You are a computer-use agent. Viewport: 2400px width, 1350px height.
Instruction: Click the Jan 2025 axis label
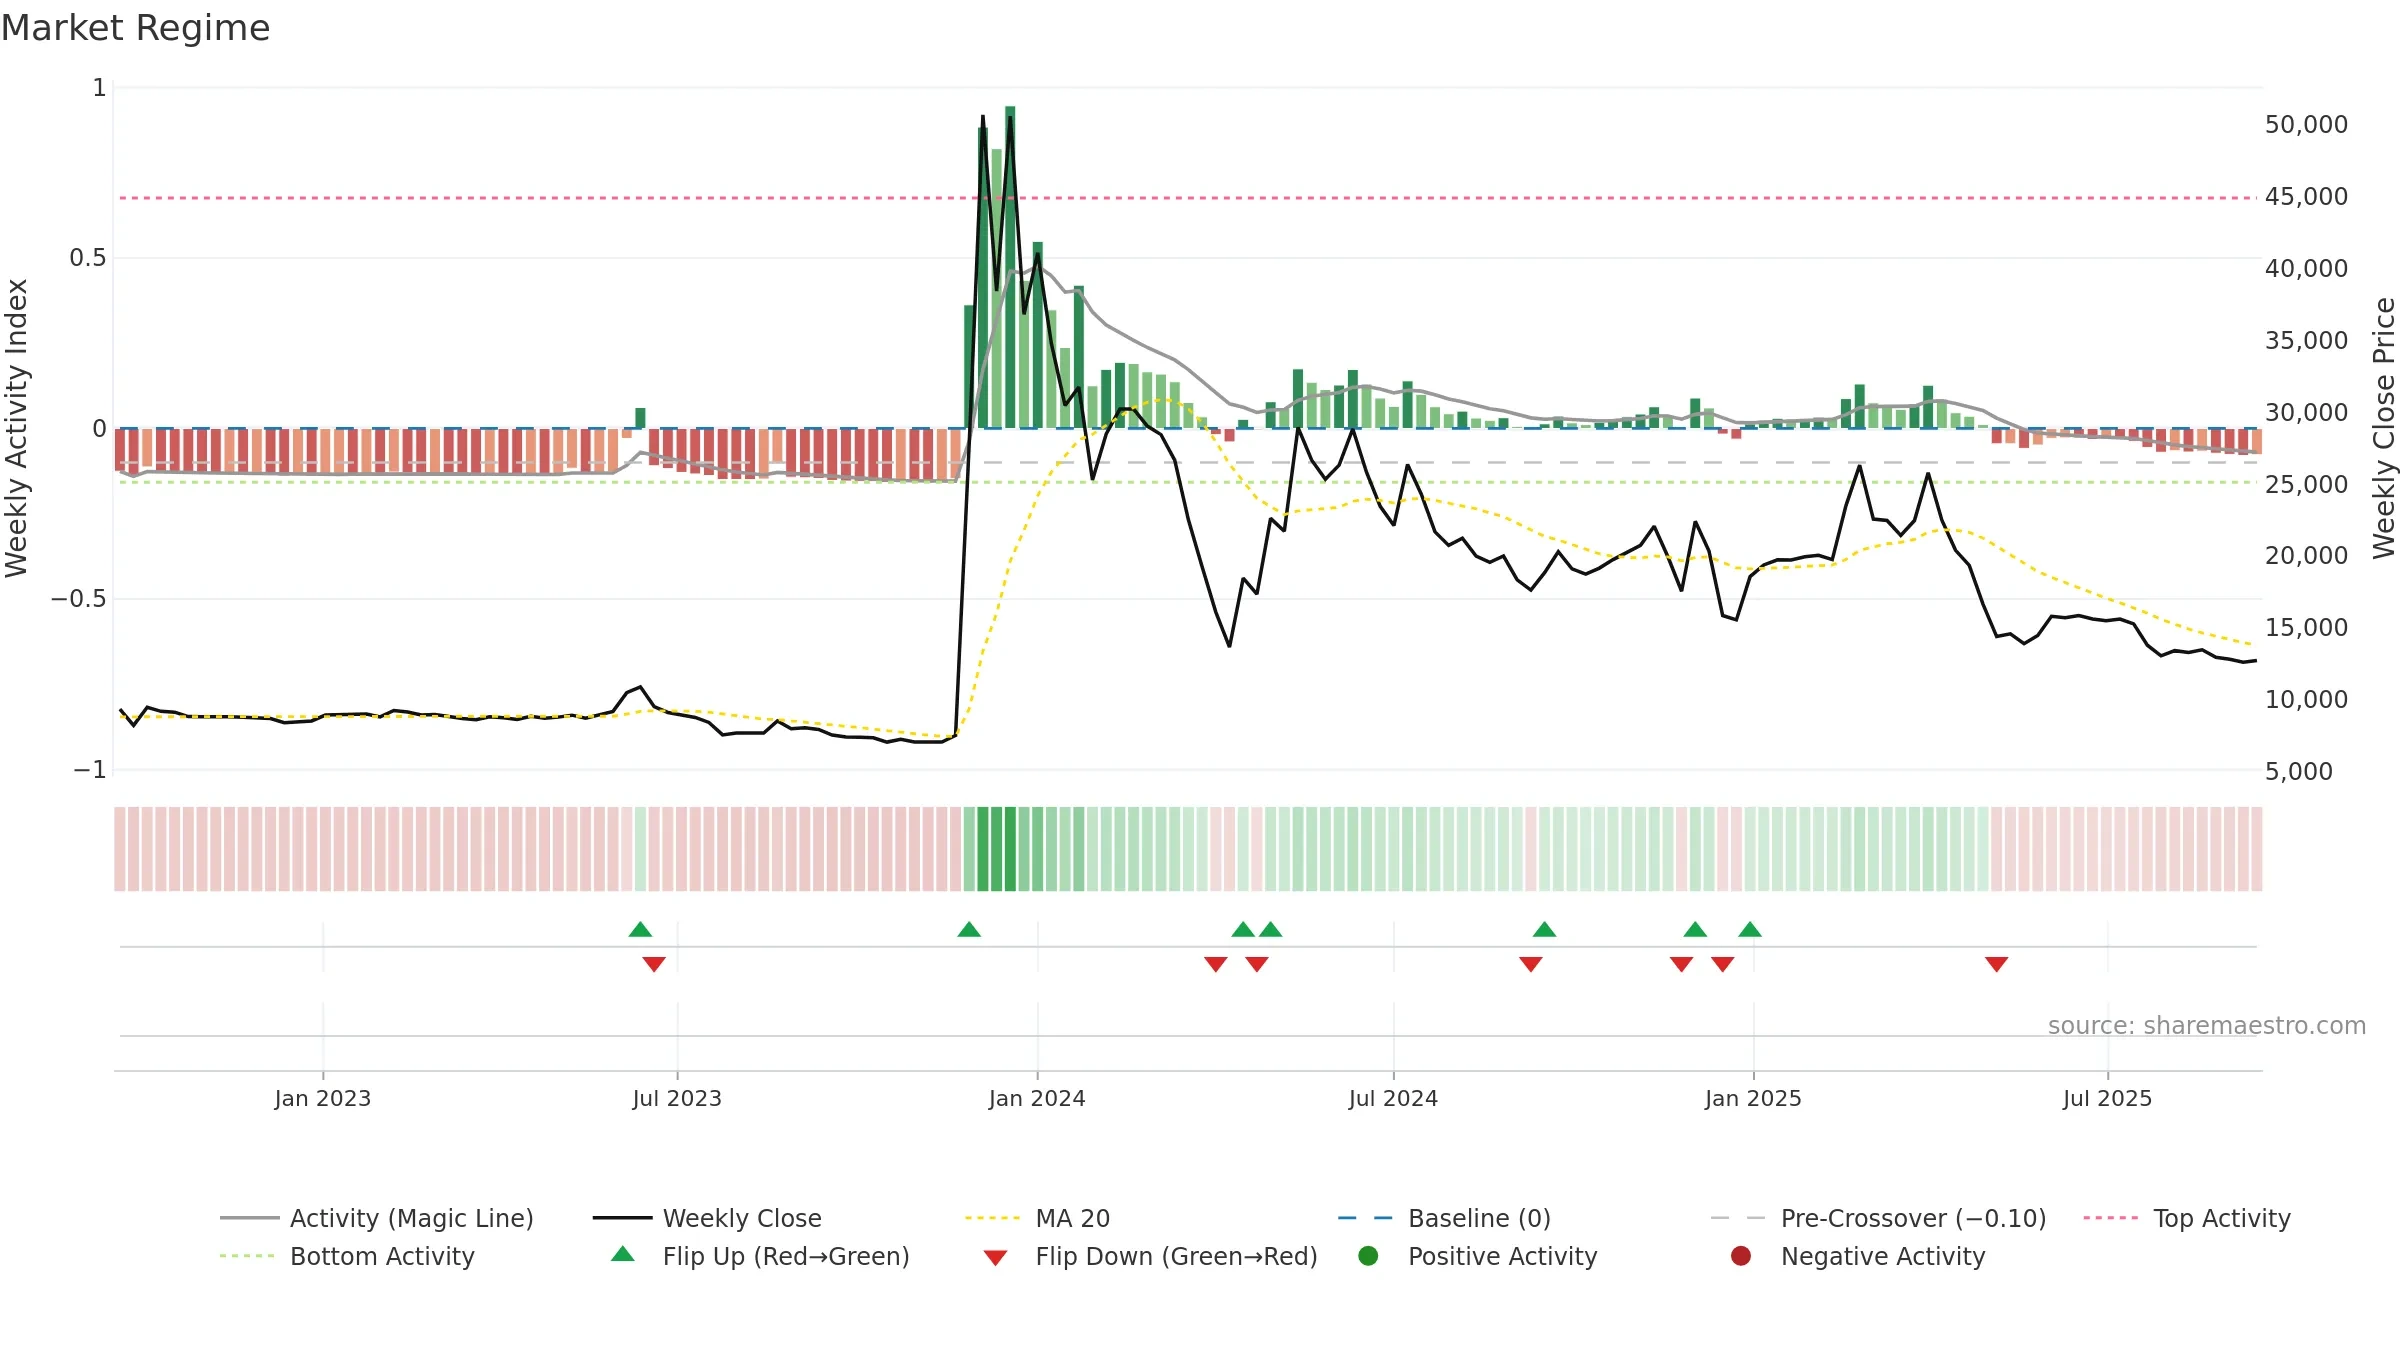point(1753,1098)
